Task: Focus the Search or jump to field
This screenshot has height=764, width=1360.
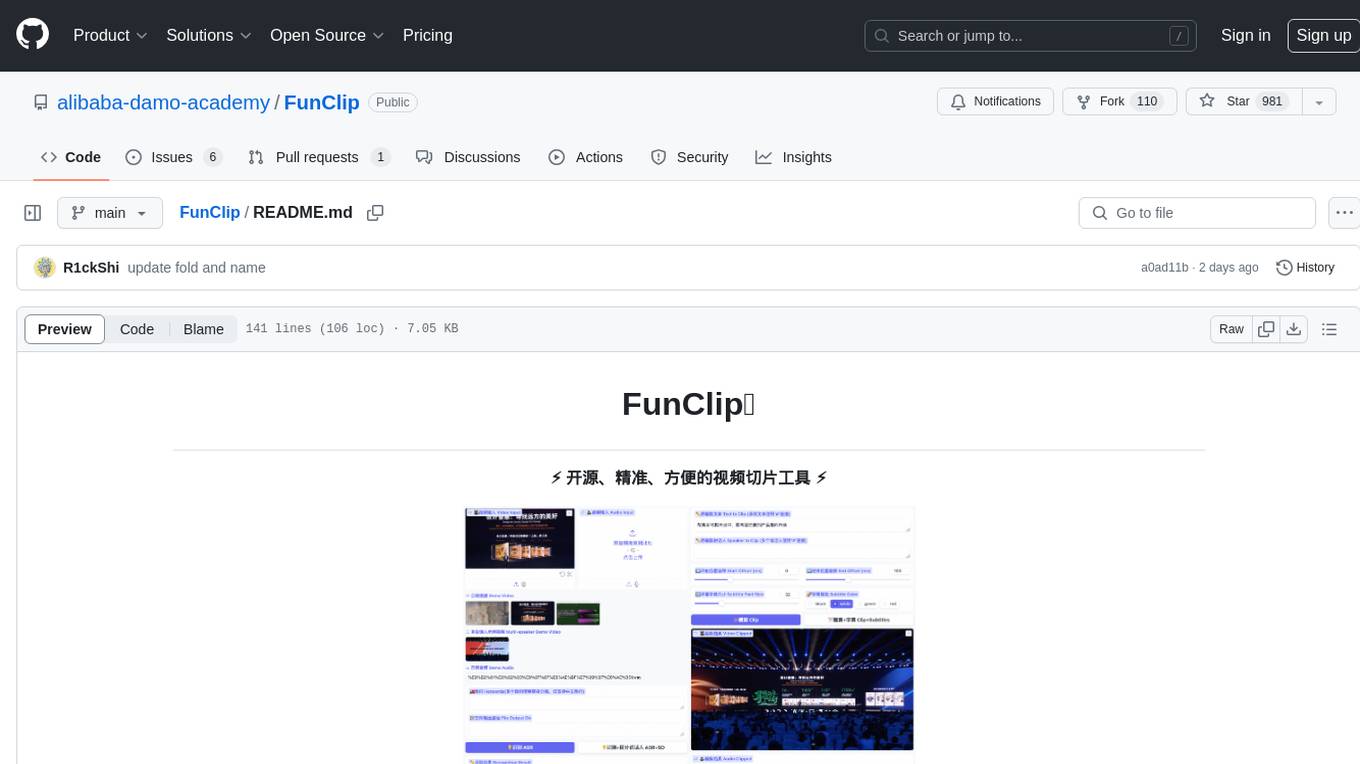Action: tap(1032, 36)
